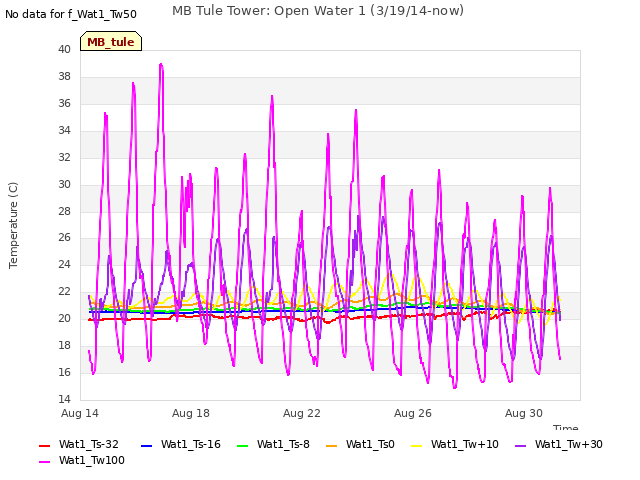The height and width of the screenshot is (480, 640).
Task: Click the 16 y-axis tick label
Action: click(64, 372)
